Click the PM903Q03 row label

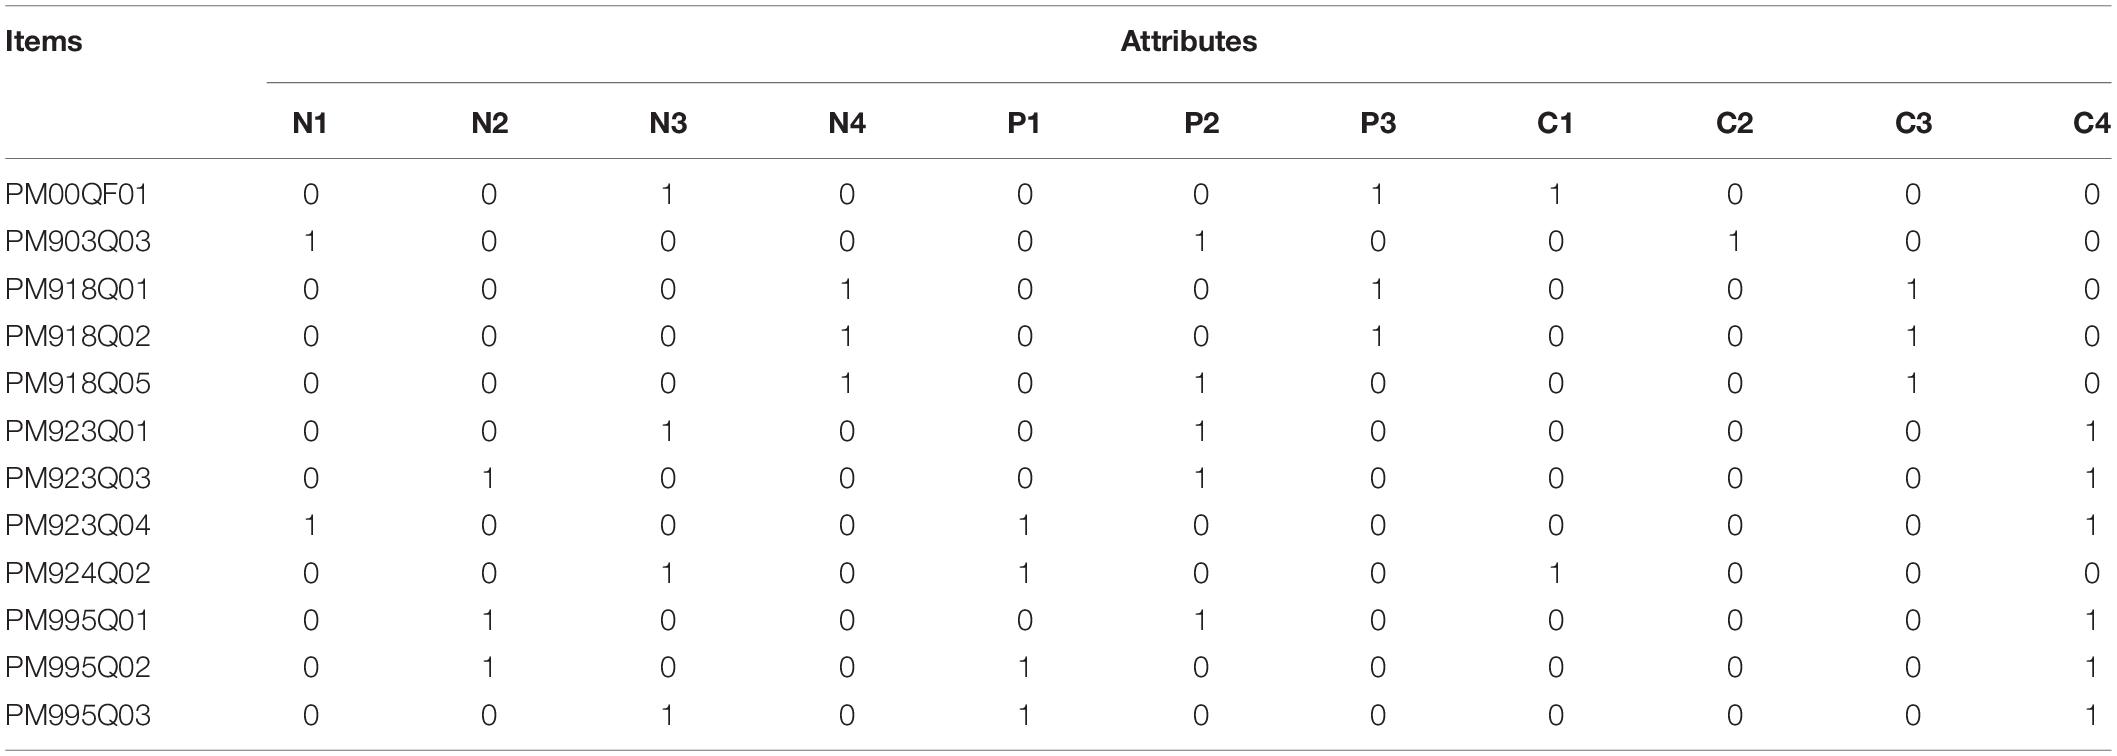pos(78,242)
